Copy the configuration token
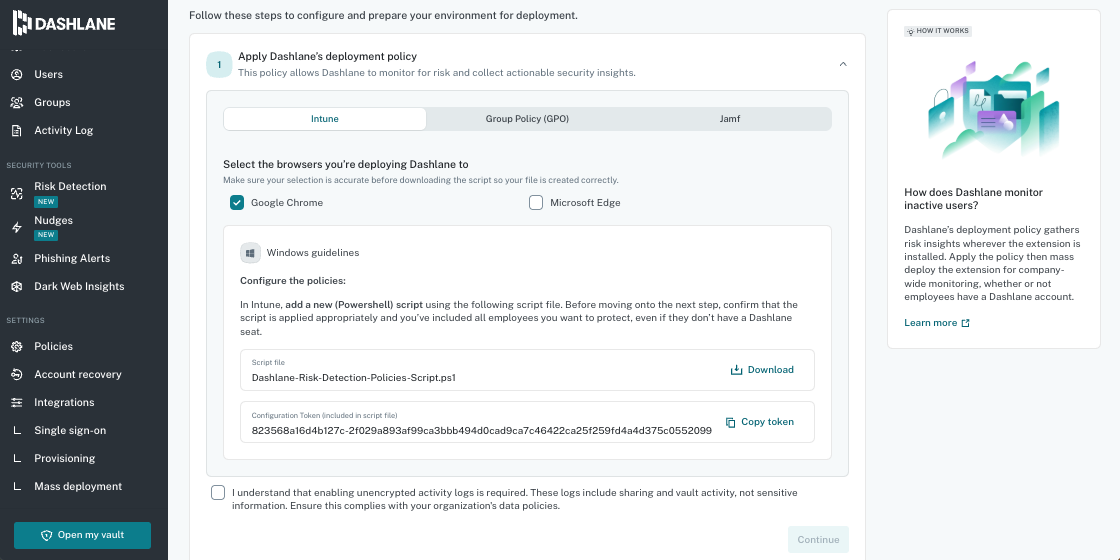This screenshot has height=560, width=1120. coord(759,422)
